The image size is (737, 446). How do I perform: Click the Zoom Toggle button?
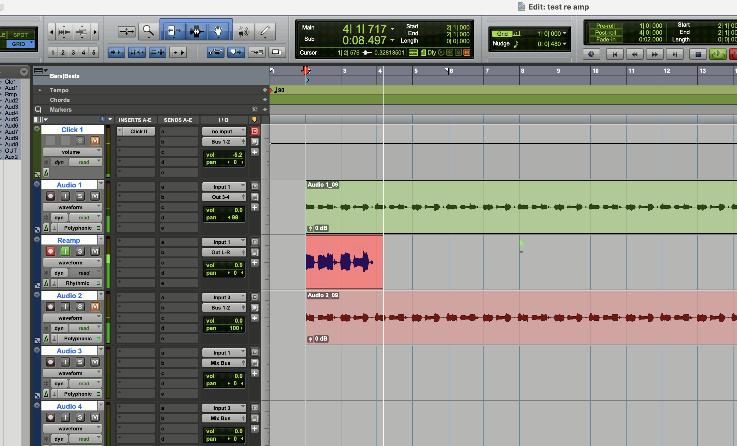point(126,31)
